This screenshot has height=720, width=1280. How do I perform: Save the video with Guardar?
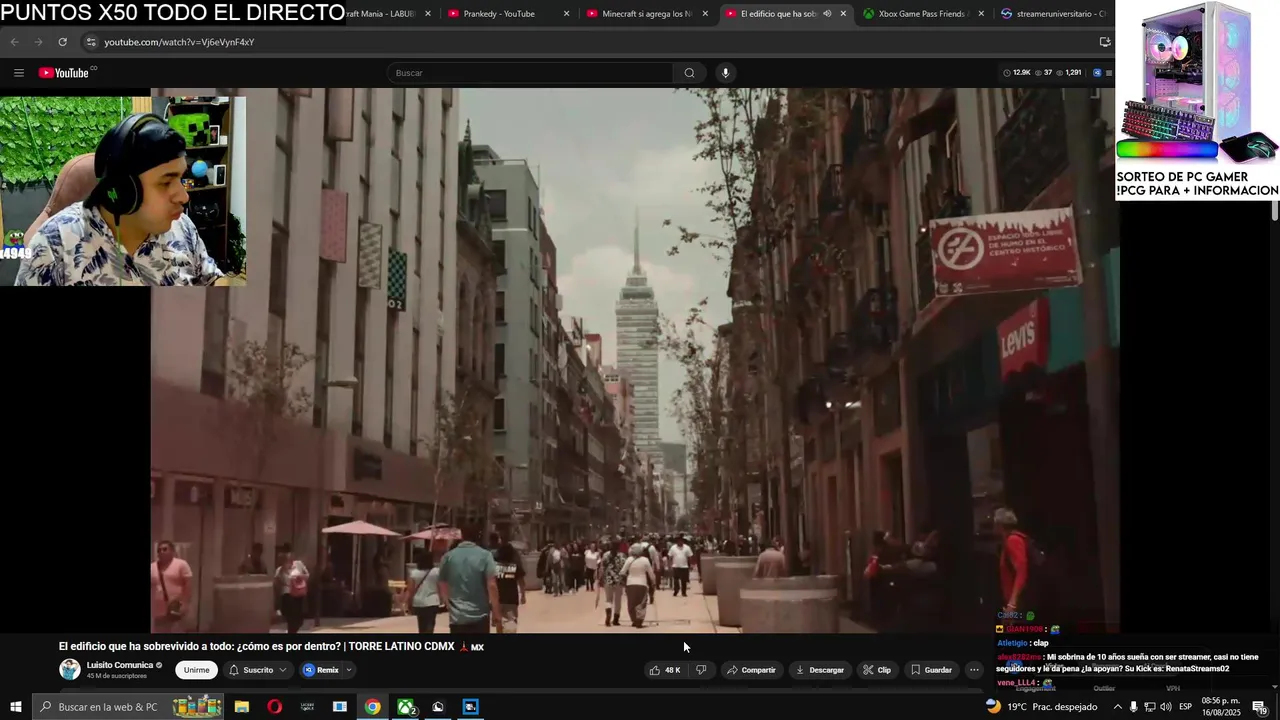[x=931, y=670]
